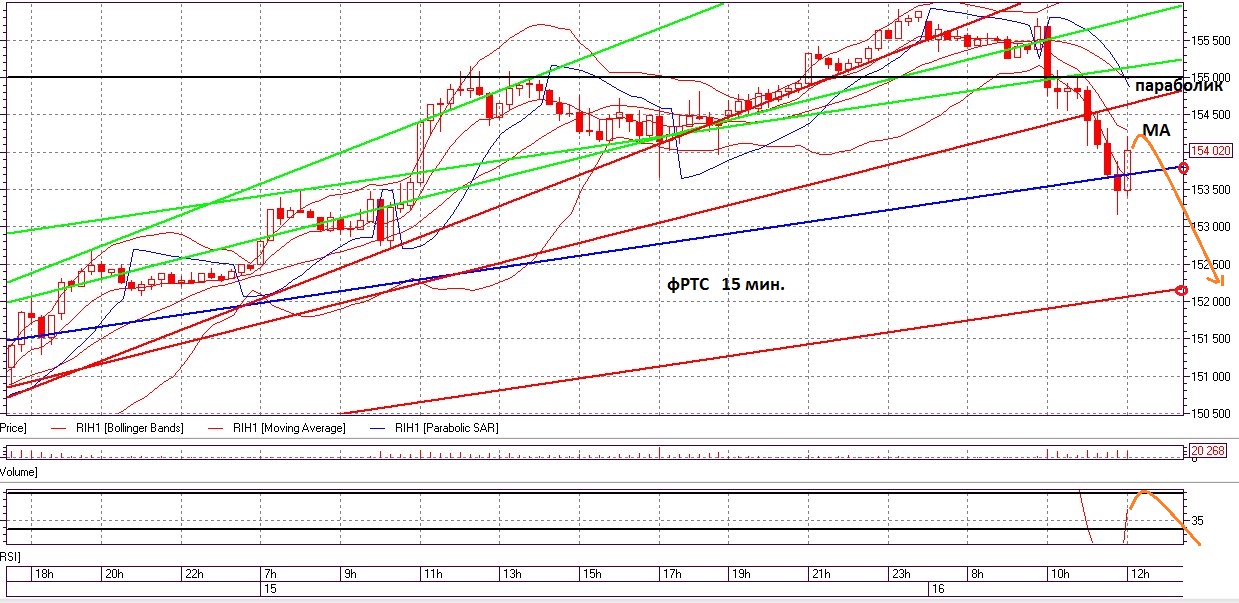Select the 21h time axis label
Screen dimensions: 1239x603
[821, 574]
